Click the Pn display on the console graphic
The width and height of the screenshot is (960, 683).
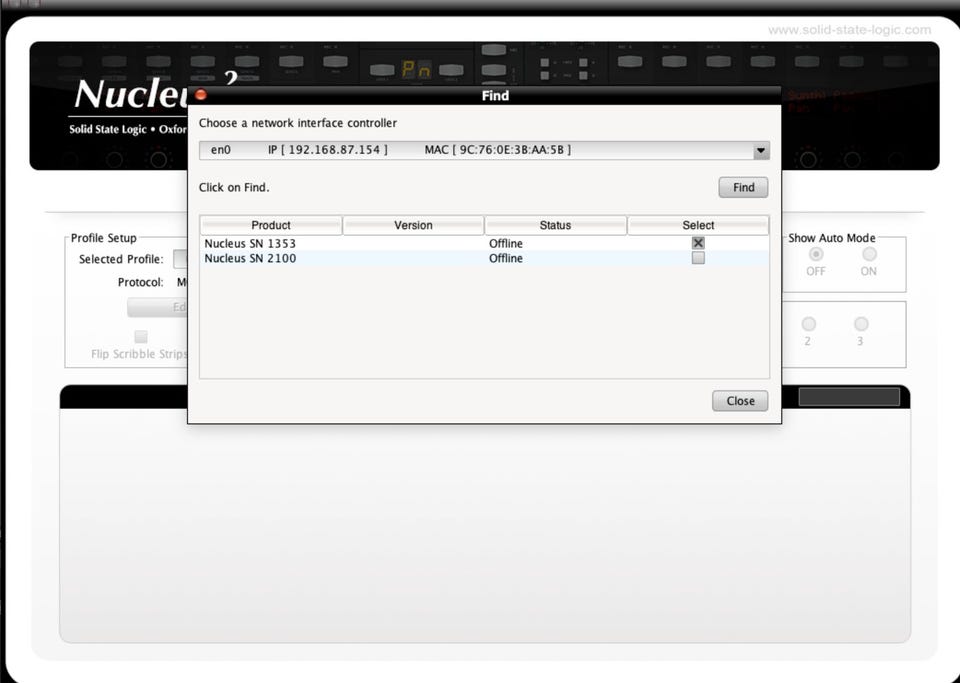pos(416,70)
